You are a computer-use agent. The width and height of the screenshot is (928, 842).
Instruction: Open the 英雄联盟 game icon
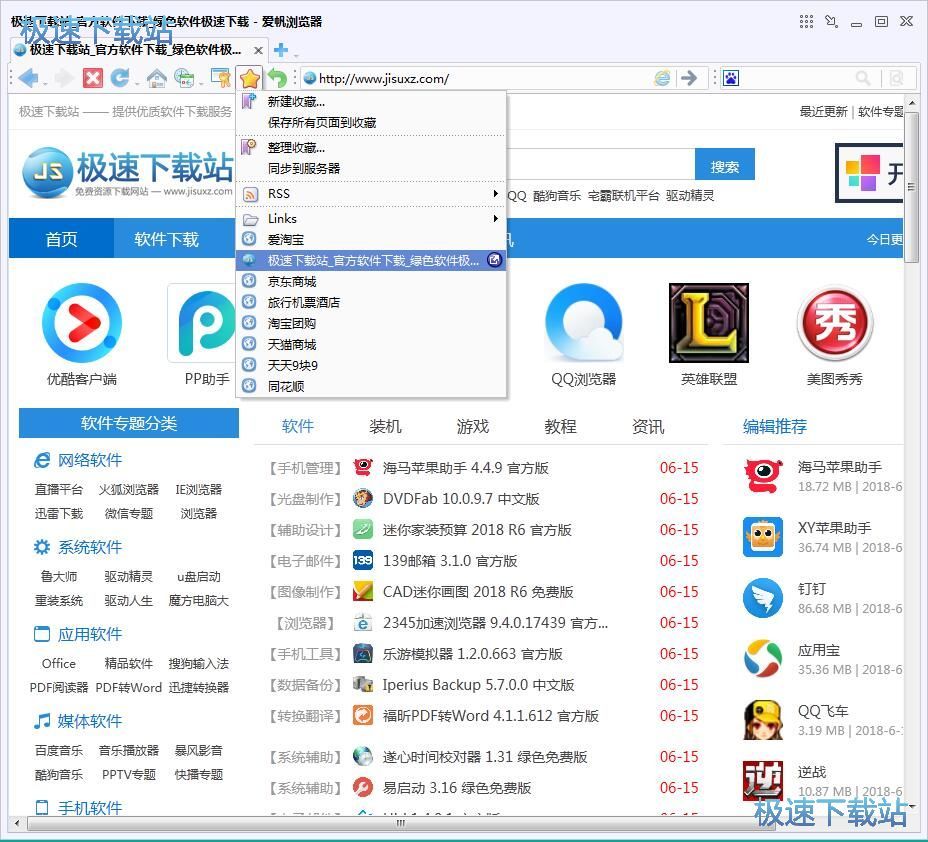pyautogui.click(x=708, y=322)
